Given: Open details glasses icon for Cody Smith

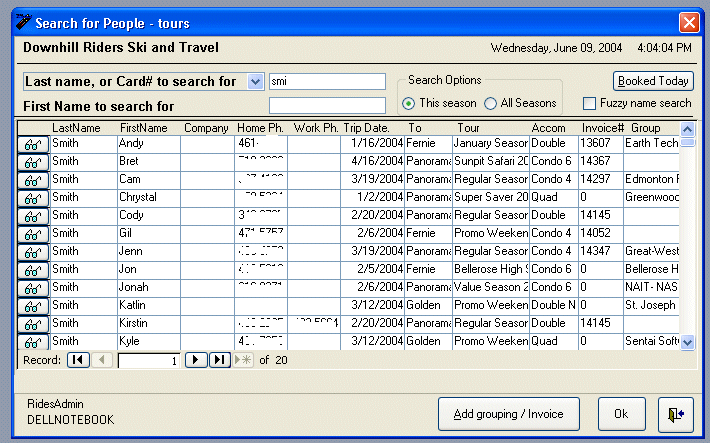Looking at the screenshot, I should point(33,217).
